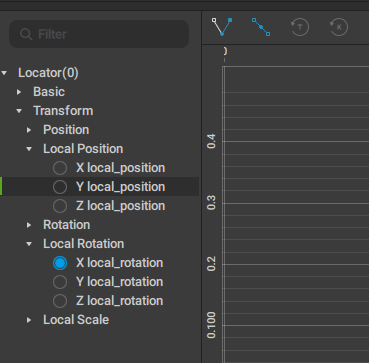Click the reset key (K) icon
Screen dimensions: 369x363
pyautogui.click(x=339, y=27)
